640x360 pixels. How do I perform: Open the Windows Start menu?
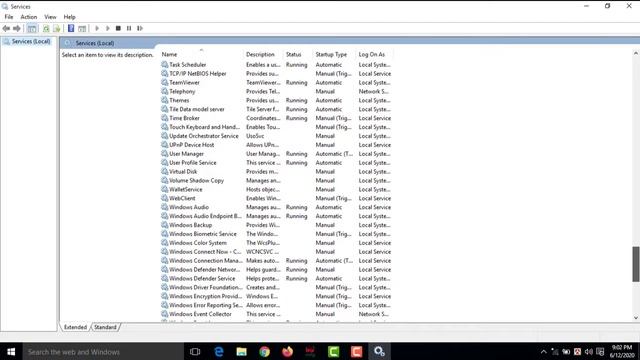click(x=11, y=351)
